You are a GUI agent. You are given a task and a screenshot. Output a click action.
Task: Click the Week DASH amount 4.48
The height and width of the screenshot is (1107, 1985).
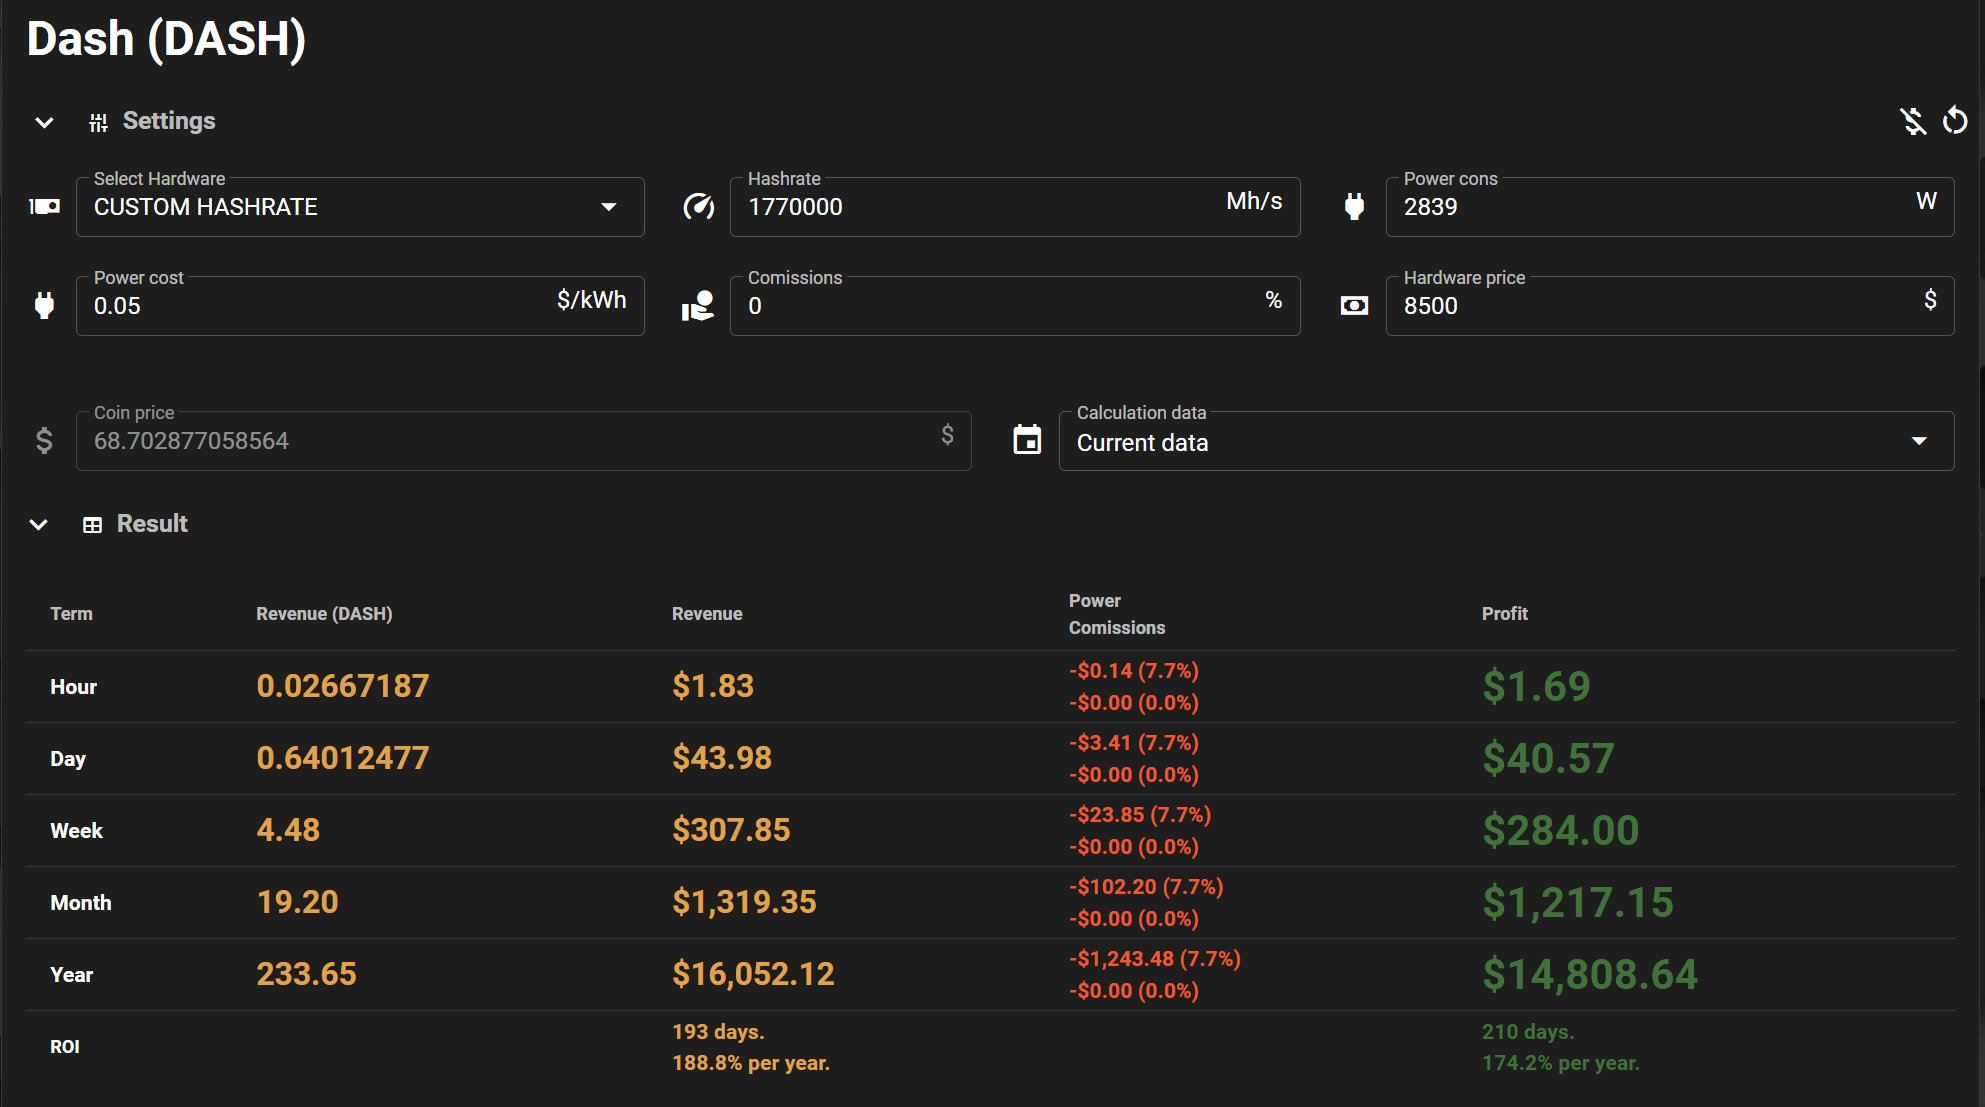288,830
